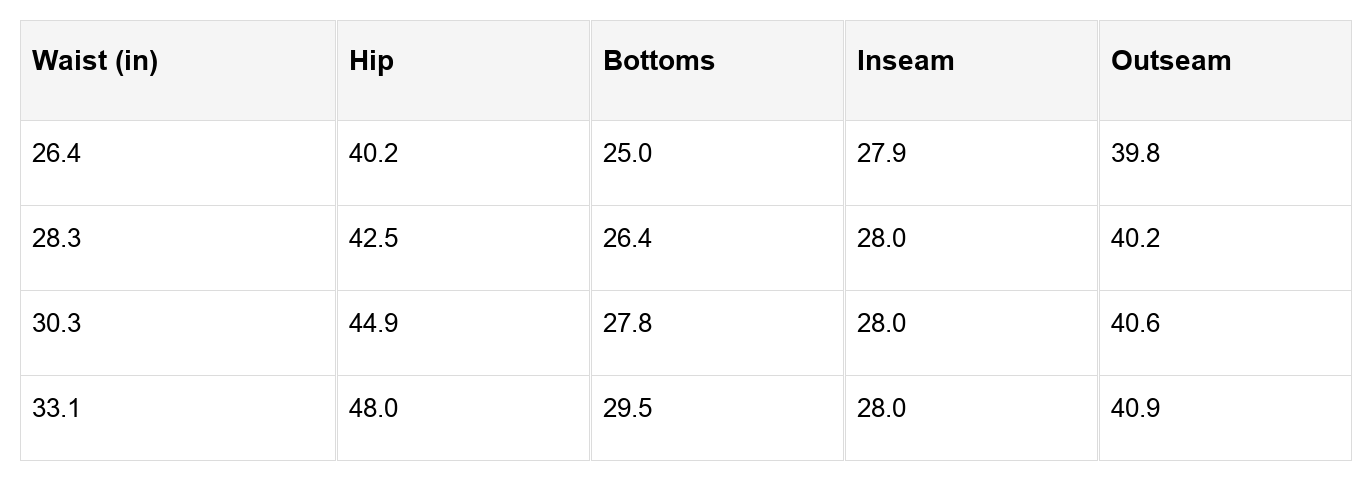
Task: Click the 42.5 hip cell
Action: [373, 239]
